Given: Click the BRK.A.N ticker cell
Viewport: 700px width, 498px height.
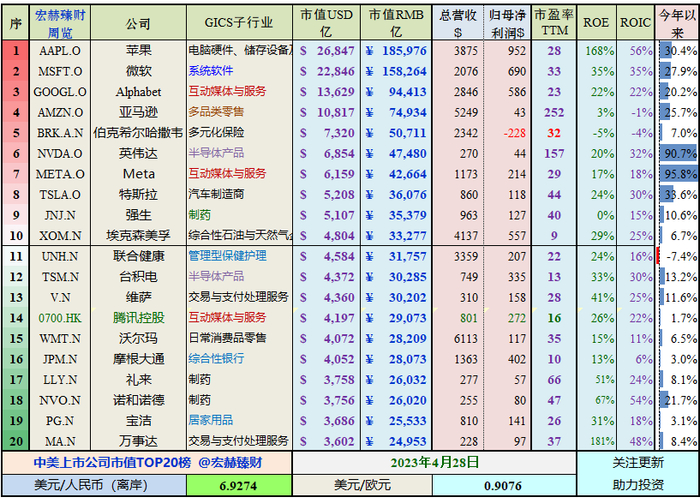Looking at the screenshot, I should tap(60, 133).
